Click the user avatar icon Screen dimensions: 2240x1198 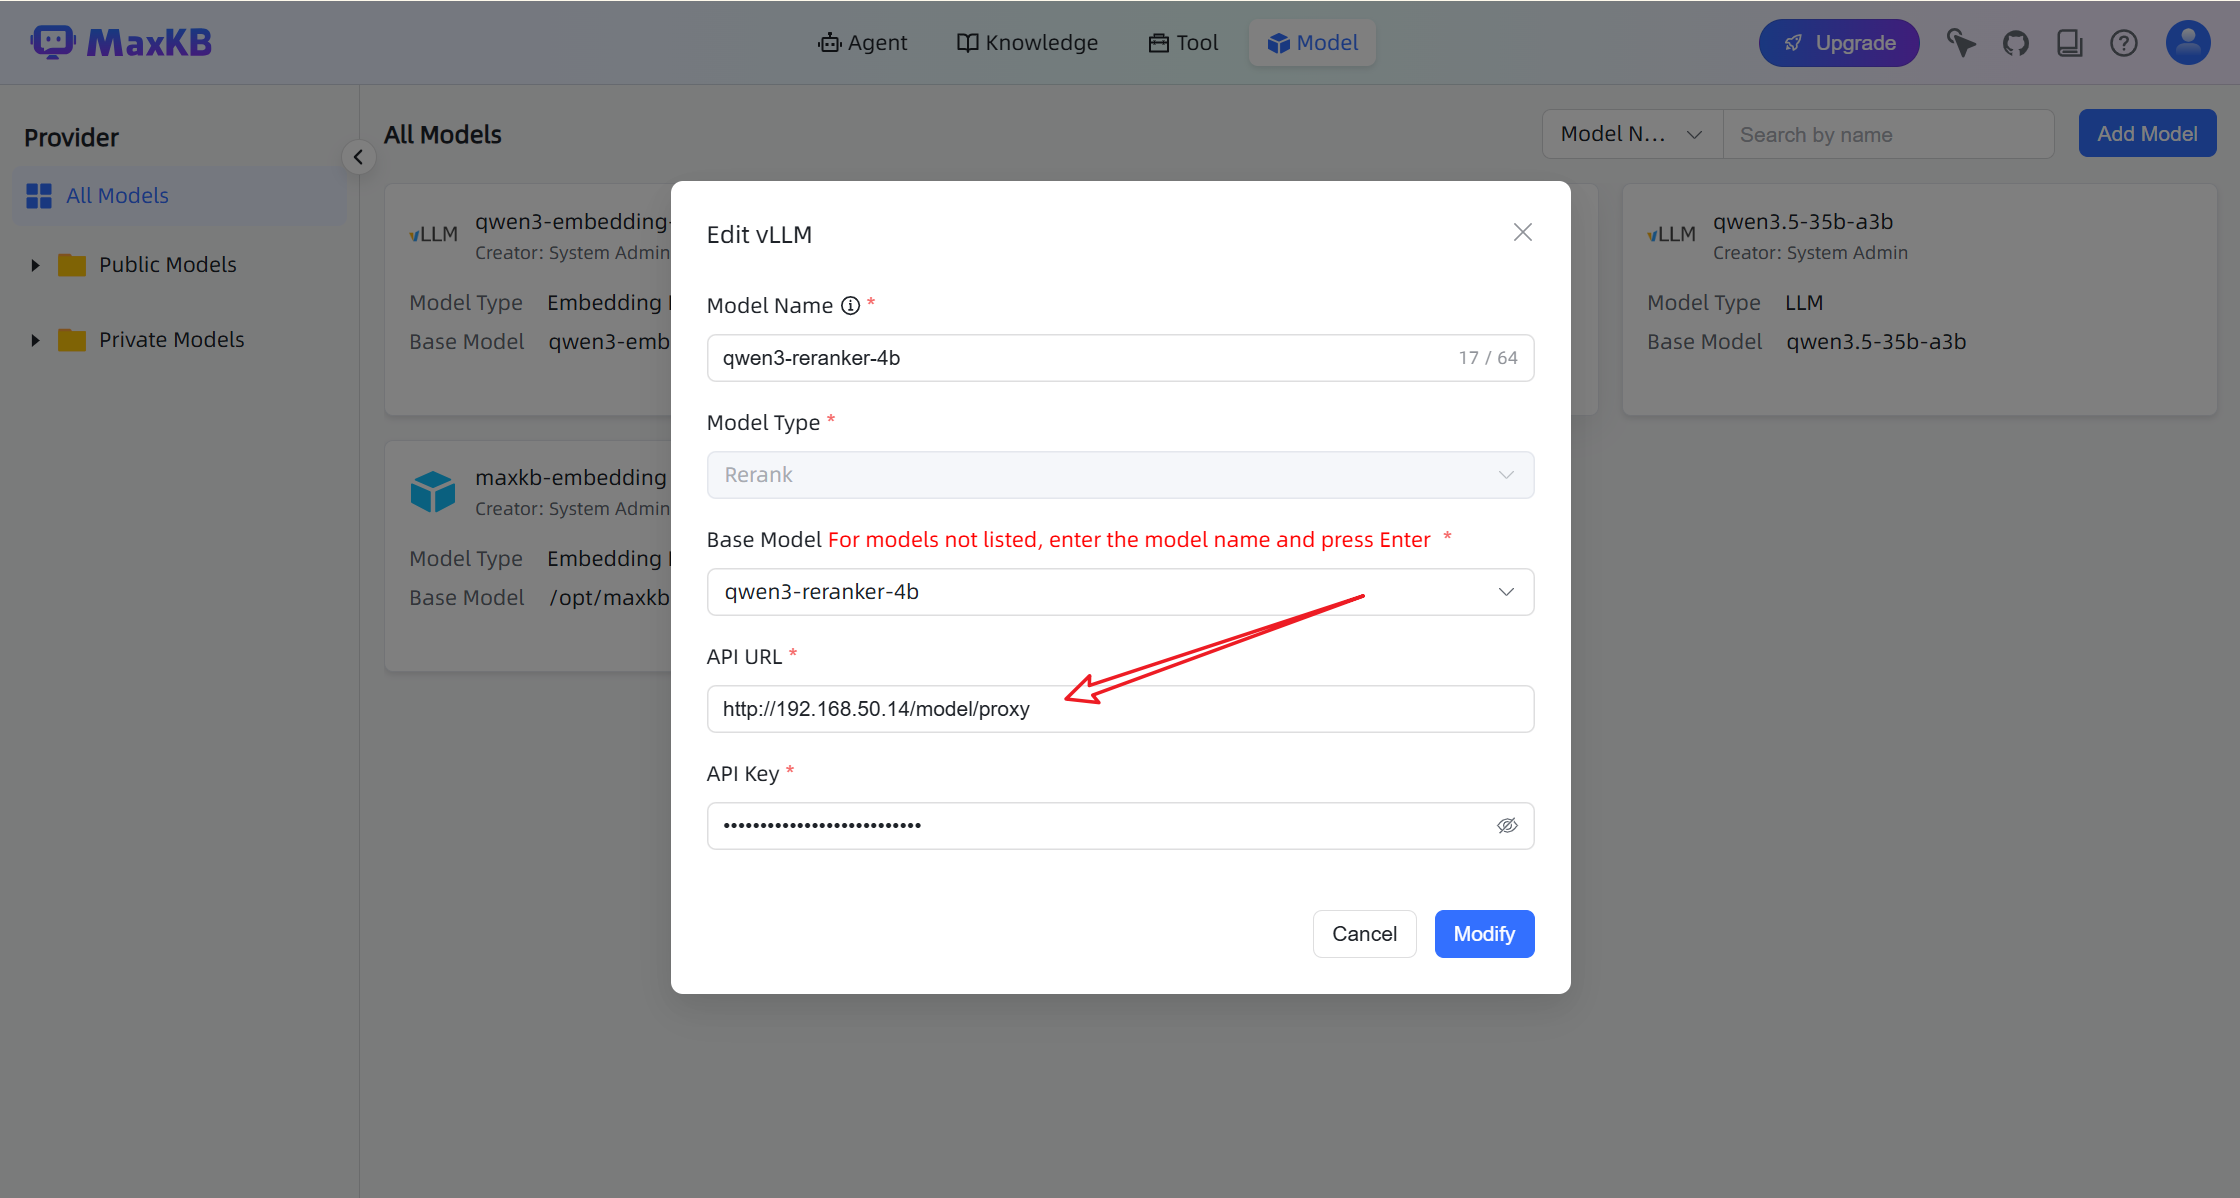2187,43
